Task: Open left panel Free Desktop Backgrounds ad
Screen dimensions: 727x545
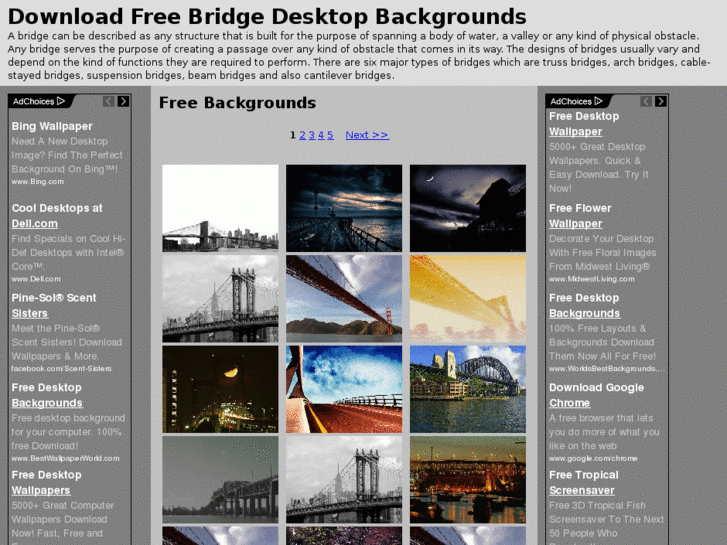Action: pyautogui.click(x=47, y=395)
